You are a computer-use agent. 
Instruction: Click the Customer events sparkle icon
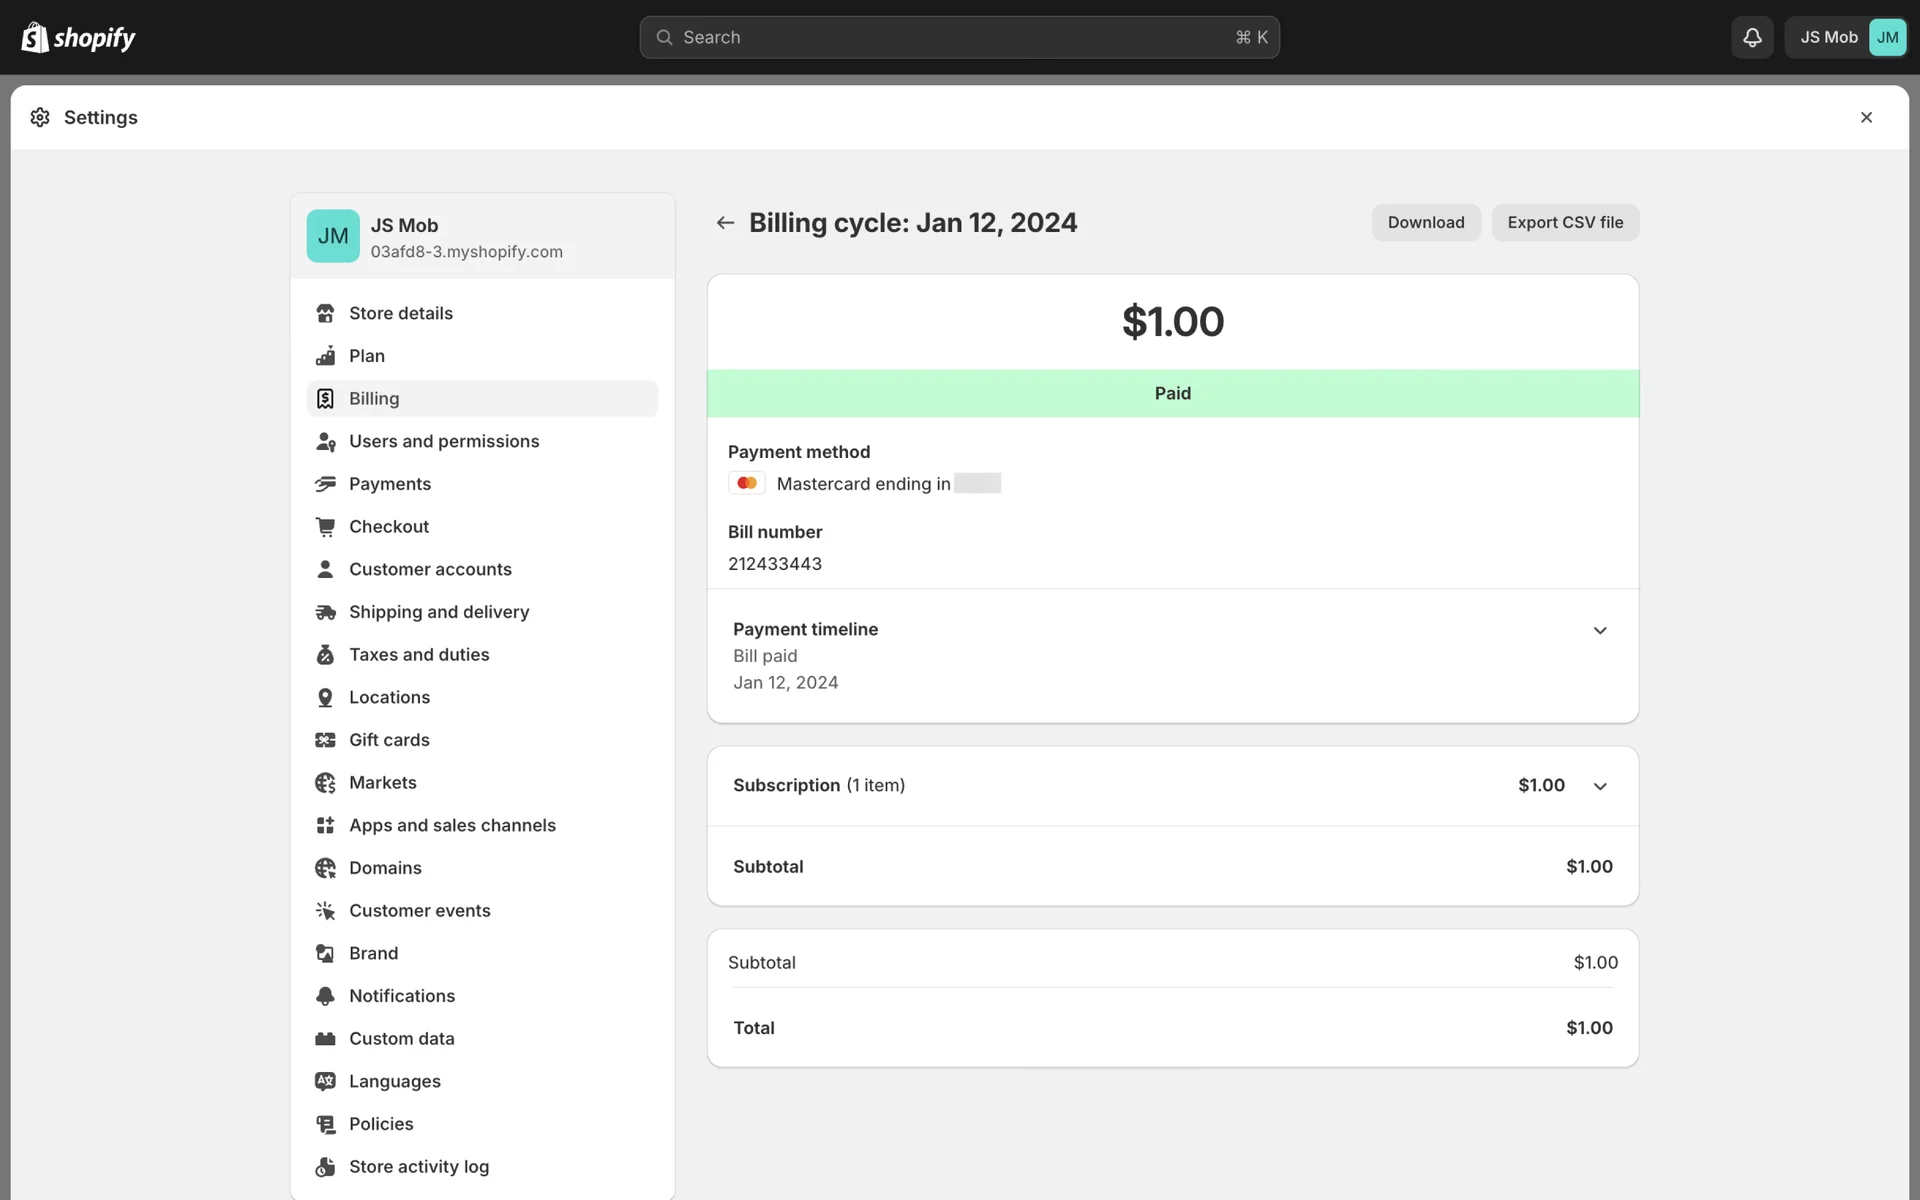click(x=325, y=911)
